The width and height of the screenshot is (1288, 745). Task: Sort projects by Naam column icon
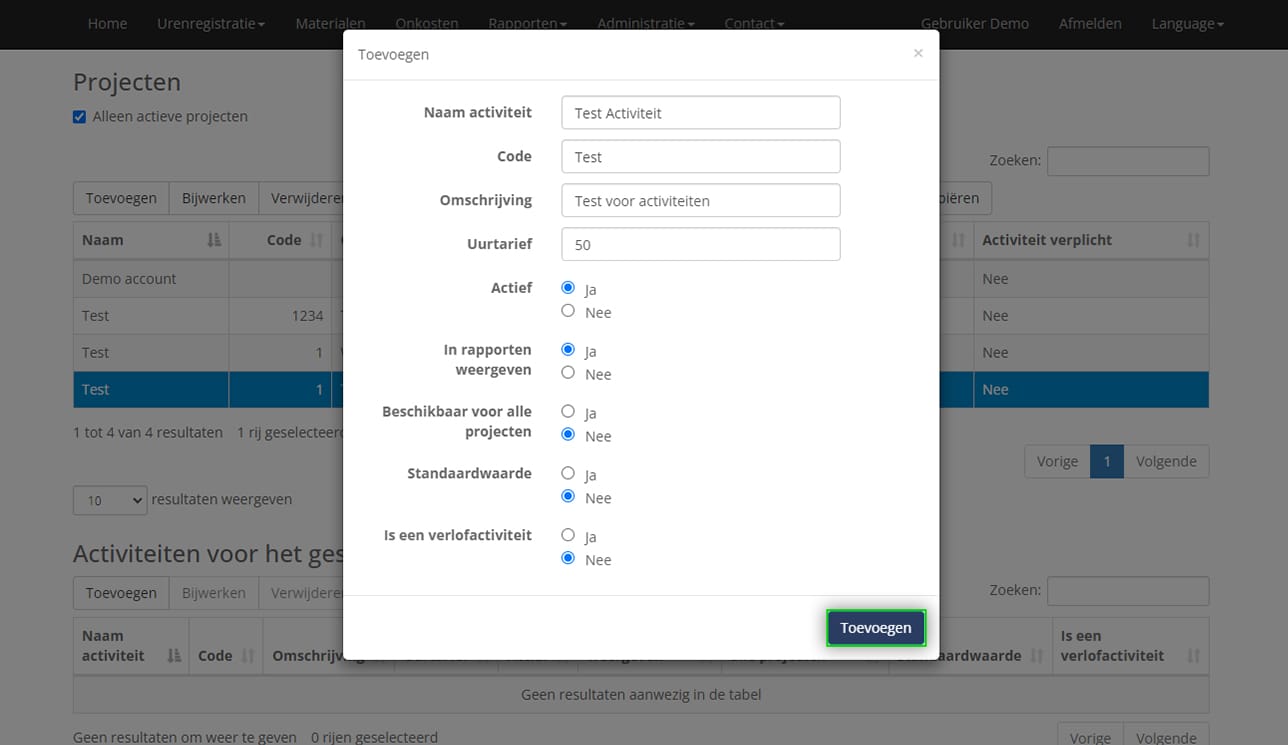[213, 241]
